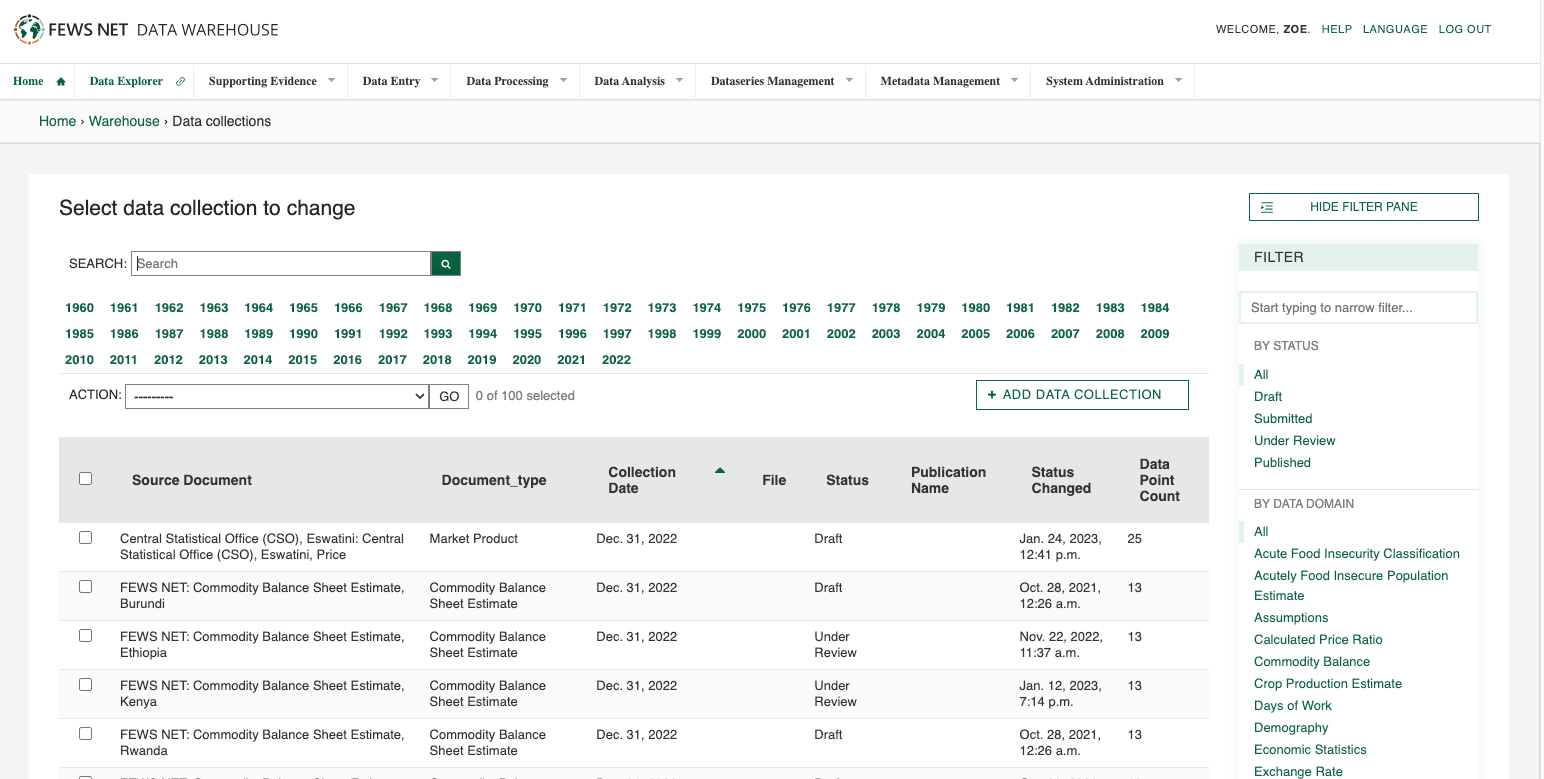Viewport: 1544px width, 779px height.
Task: Click Add Data Collection button
Action: click(1082, 395)
